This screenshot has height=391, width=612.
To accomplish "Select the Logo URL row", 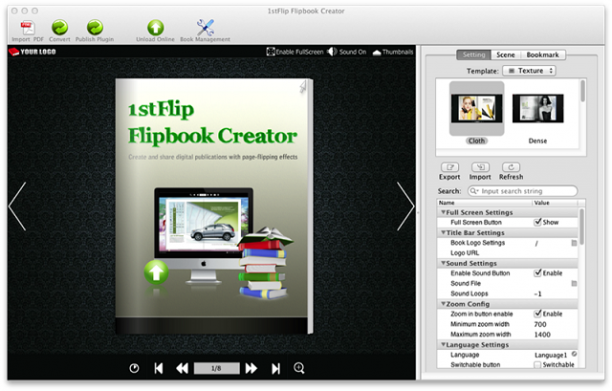I will tap(507, 252).
